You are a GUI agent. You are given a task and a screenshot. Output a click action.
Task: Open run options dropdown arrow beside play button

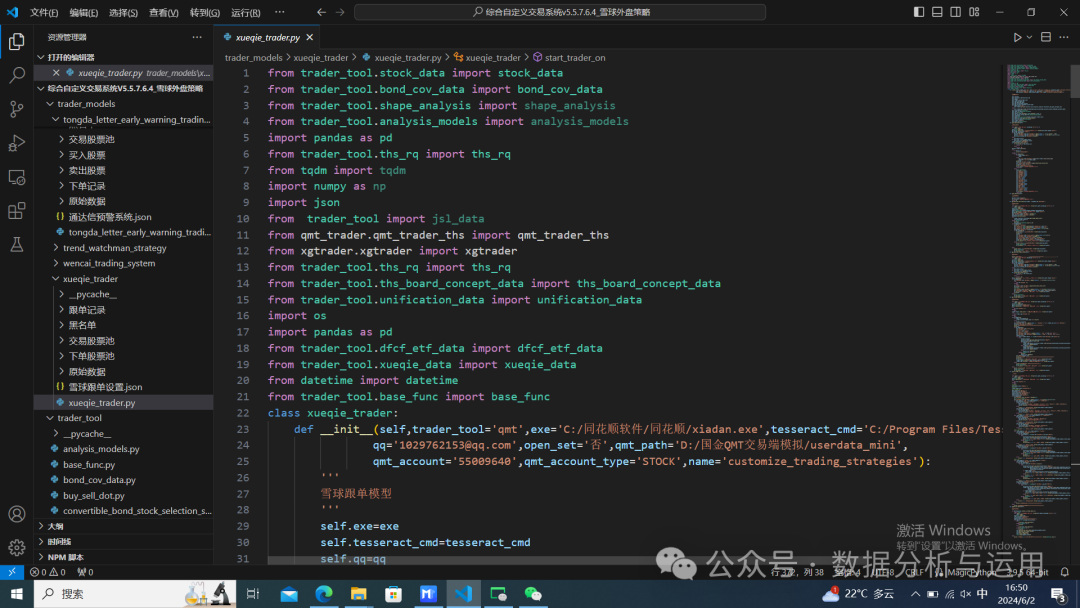[x=1030, y=37]
